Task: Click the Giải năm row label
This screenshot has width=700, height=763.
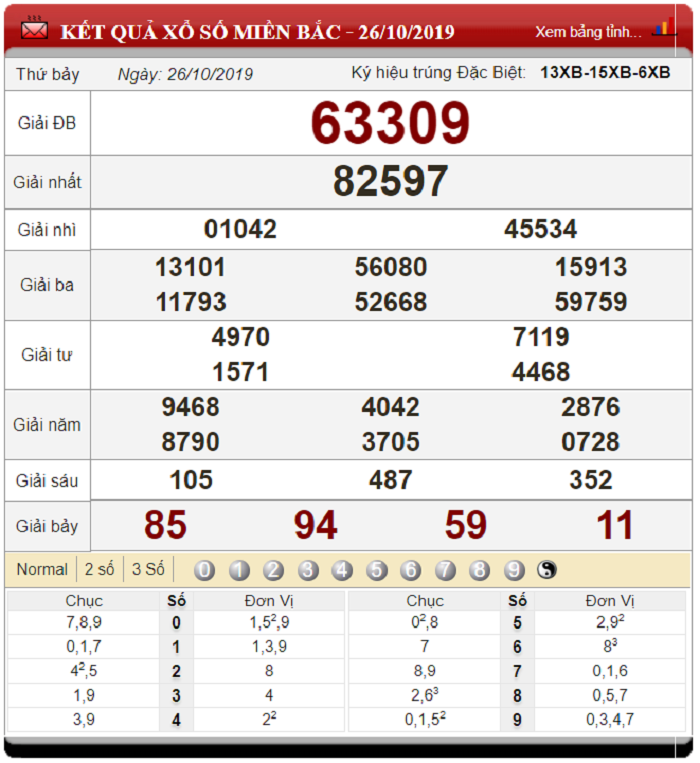Action: point(47,425)
